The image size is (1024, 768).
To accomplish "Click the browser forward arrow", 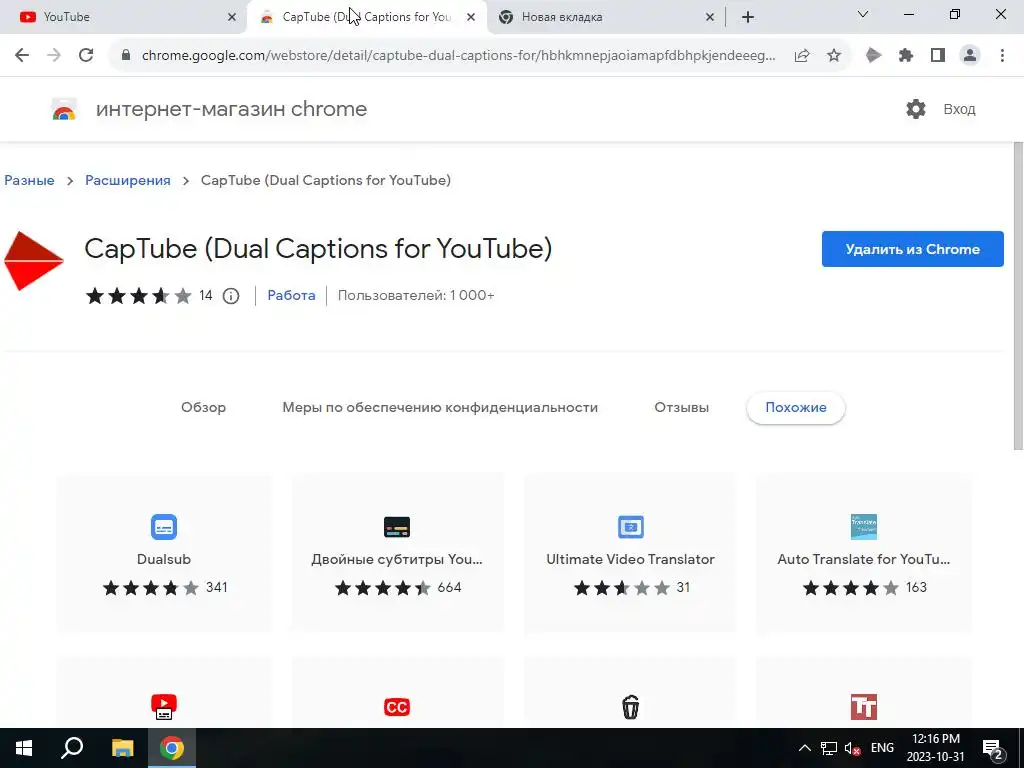I will (x=54, y=56).
